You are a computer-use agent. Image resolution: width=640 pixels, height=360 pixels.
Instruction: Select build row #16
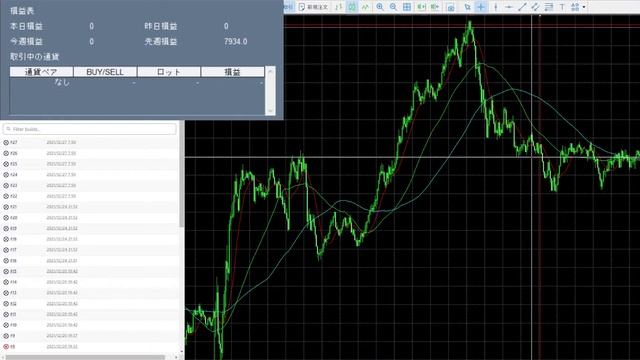click(90, 261)
